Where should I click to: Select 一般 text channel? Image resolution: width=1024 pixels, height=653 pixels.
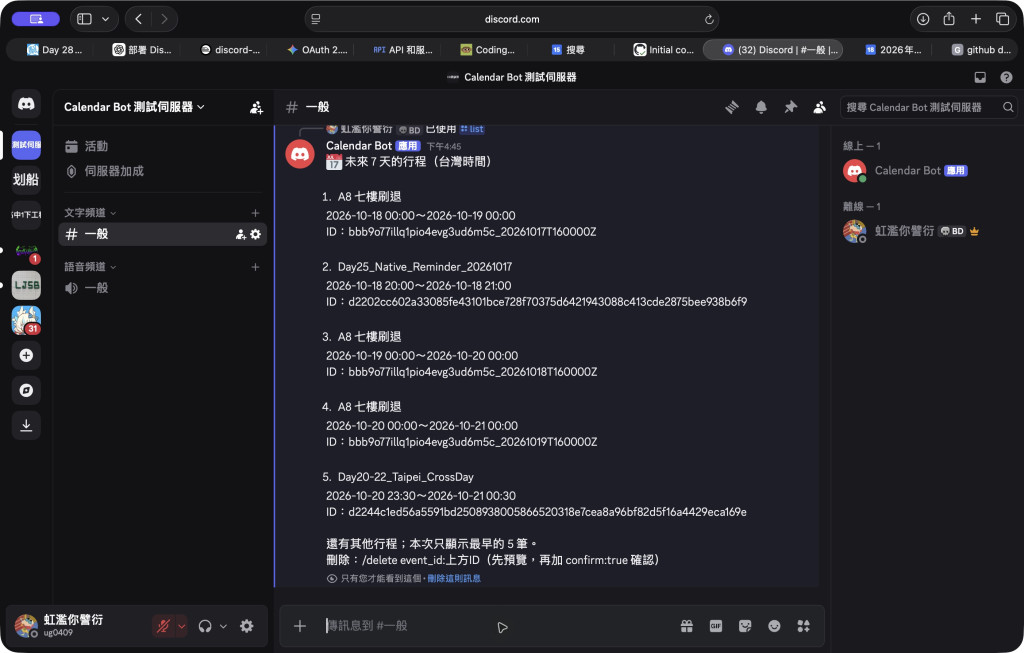tap(163, 234)
